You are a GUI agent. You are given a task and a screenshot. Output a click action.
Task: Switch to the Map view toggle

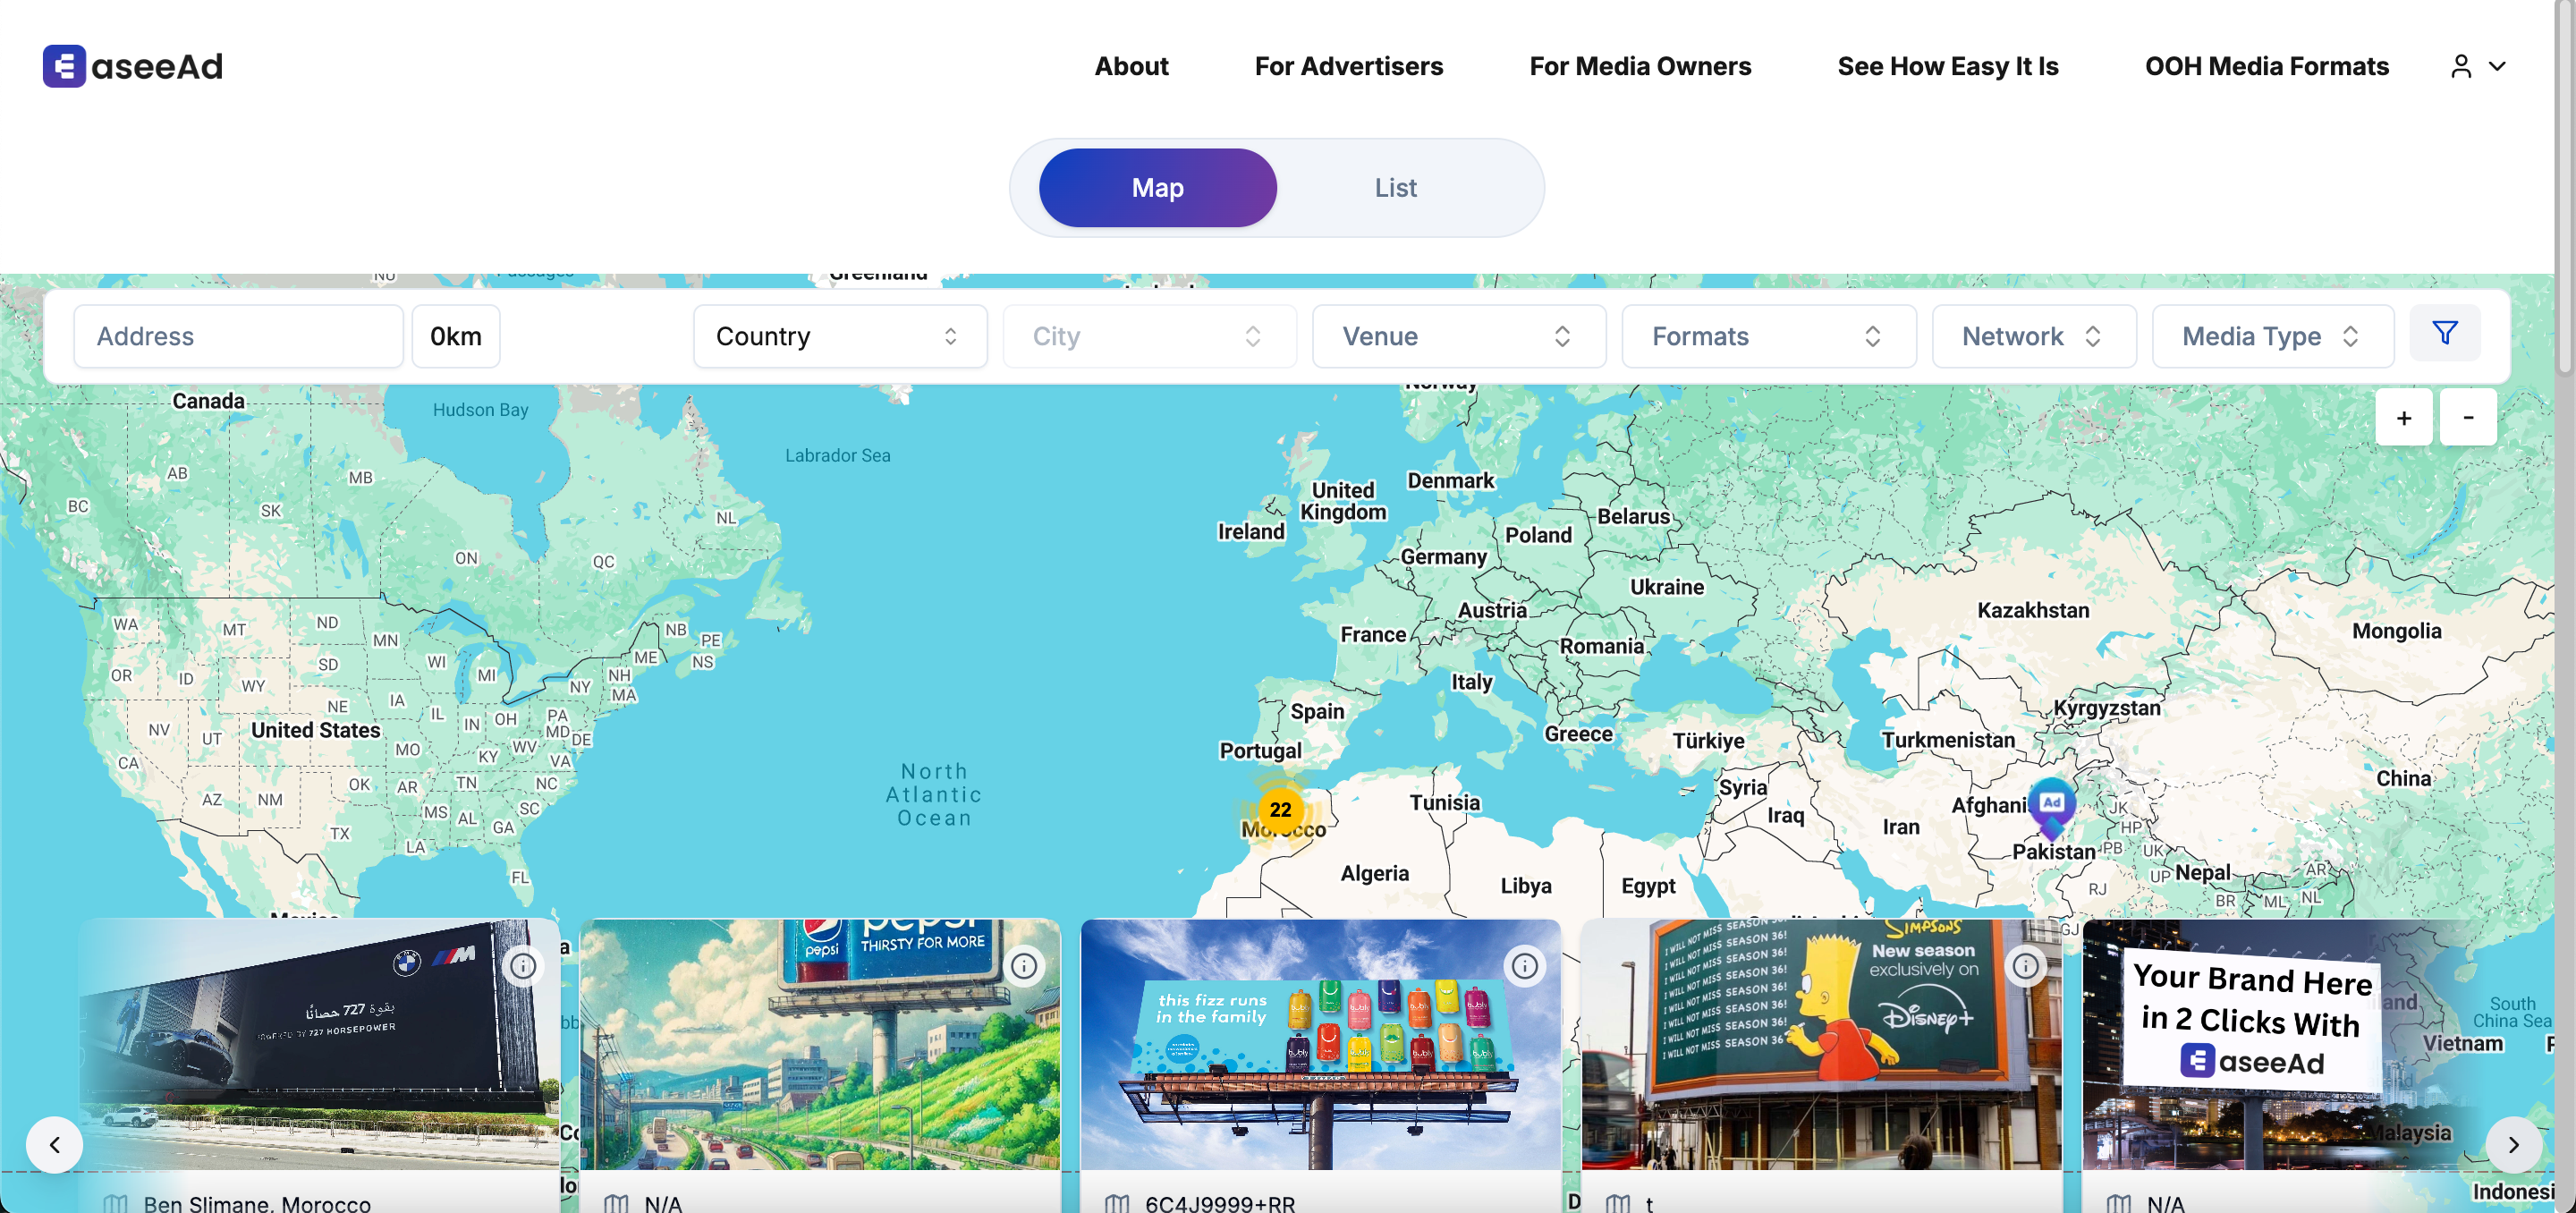click(1157, 188)
